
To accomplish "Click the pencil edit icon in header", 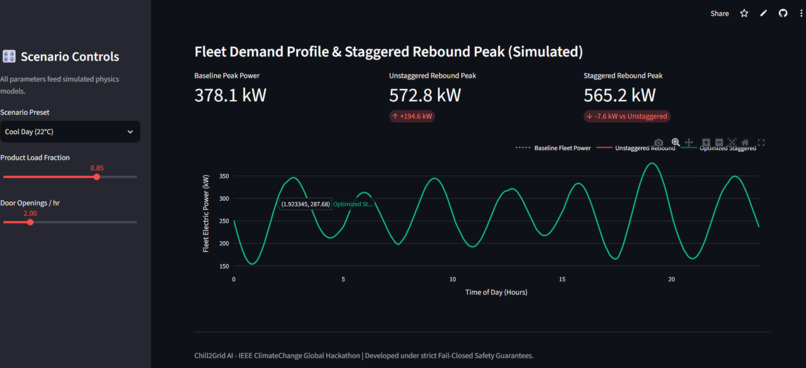I will [x=763, y=14].
